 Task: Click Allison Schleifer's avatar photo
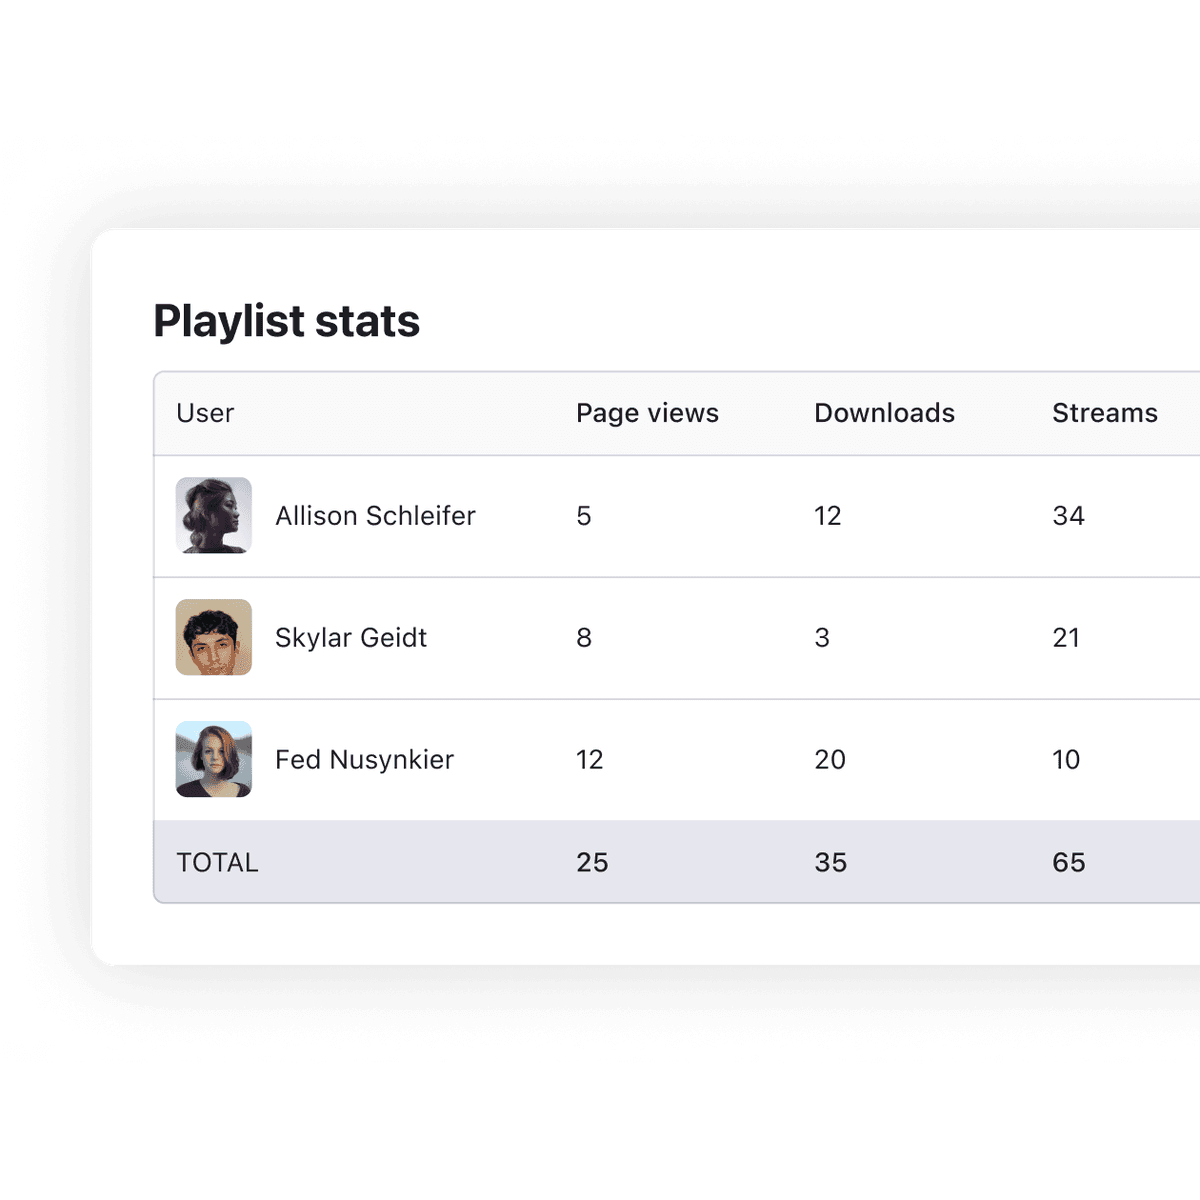click(x=214, y=515)
